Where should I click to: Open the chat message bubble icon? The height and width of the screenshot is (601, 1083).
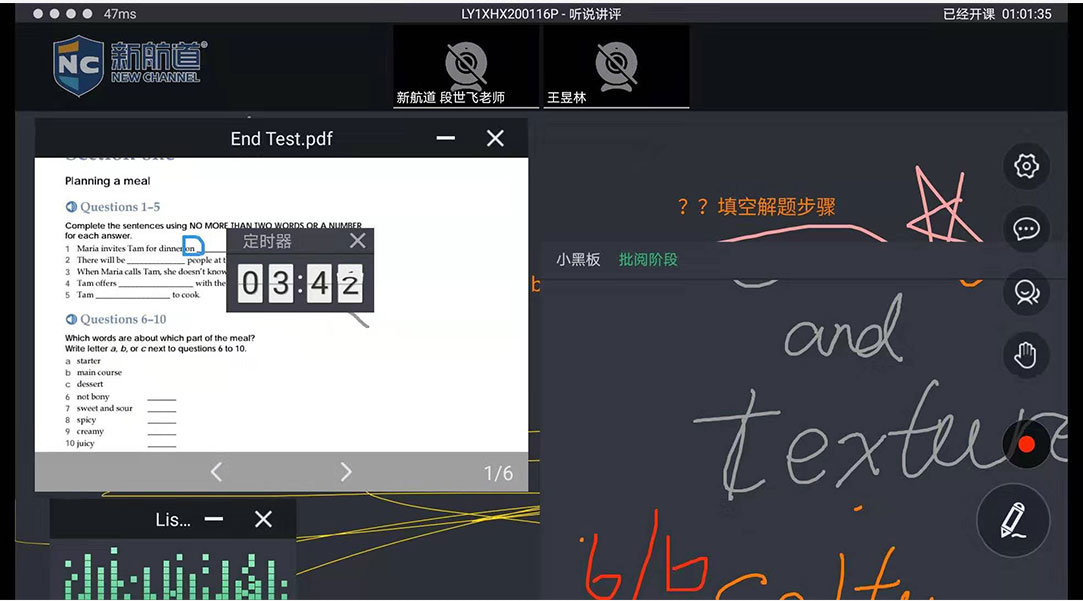point(1026,229)
